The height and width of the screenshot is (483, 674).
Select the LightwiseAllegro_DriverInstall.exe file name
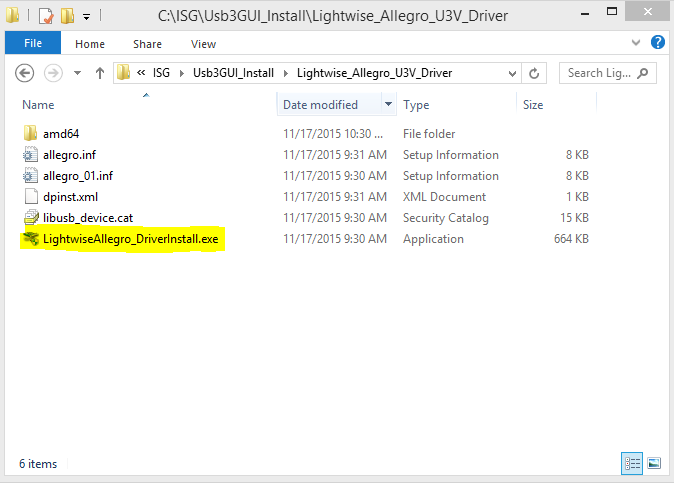pyautogui.click(x=131, y=239)
